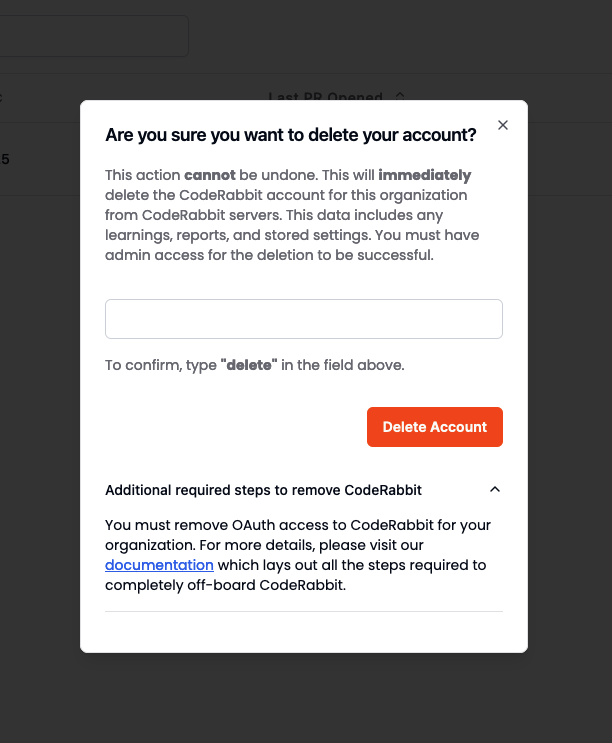Screen dimensions: 612x743
Task: Click the Last PR Opened column header
Action: point(325,97)
